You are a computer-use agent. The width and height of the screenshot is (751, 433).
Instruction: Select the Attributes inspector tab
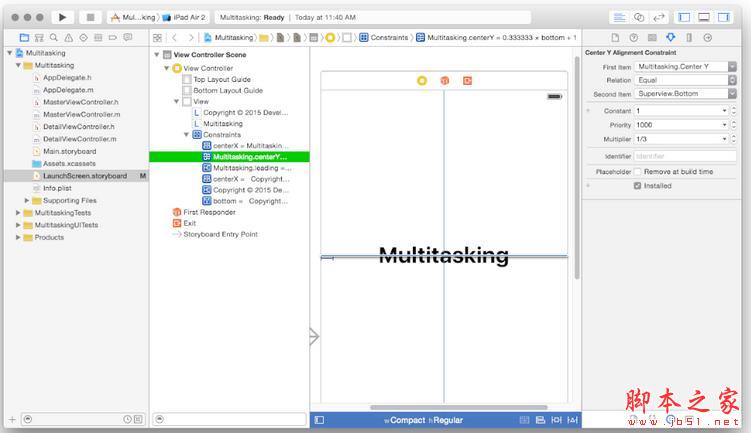[671, 37]
